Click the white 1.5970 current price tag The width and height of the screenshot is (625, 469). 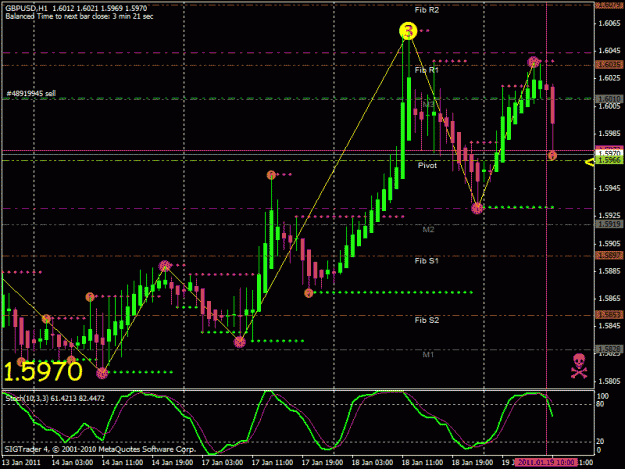click(609, 153)
